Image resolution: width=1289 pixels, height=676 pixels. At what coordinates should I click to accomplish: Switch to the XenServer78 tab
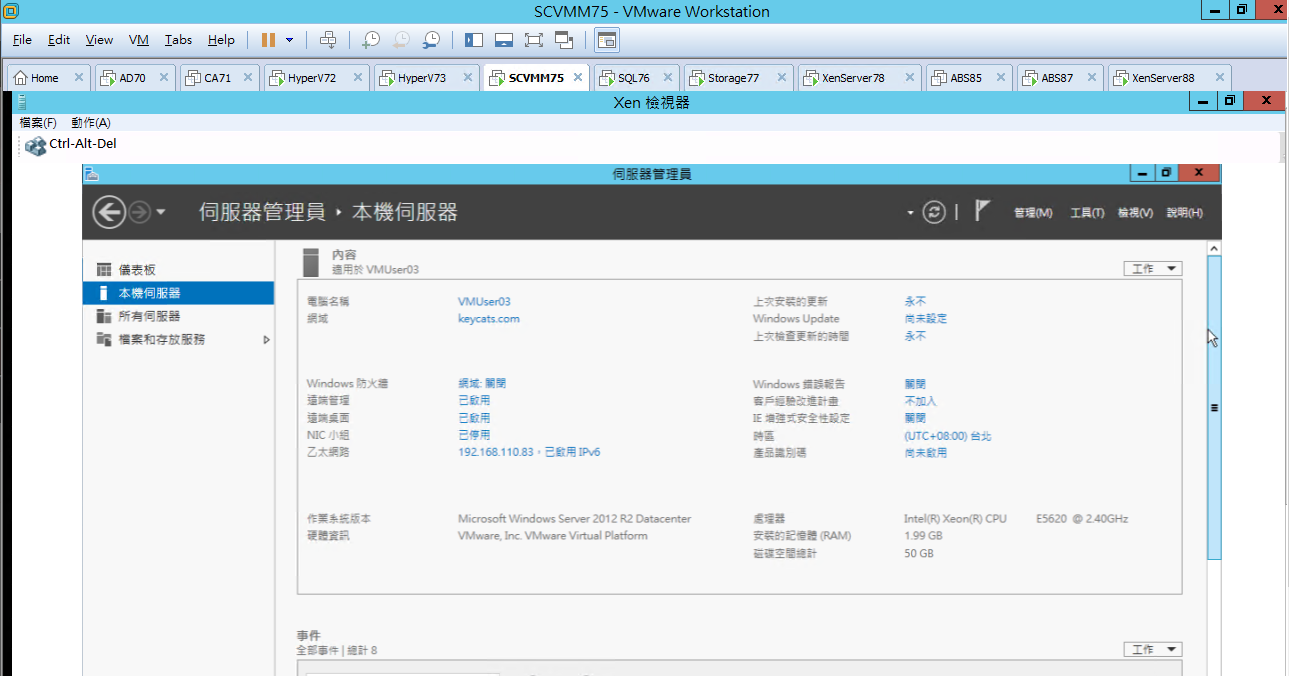860,77
